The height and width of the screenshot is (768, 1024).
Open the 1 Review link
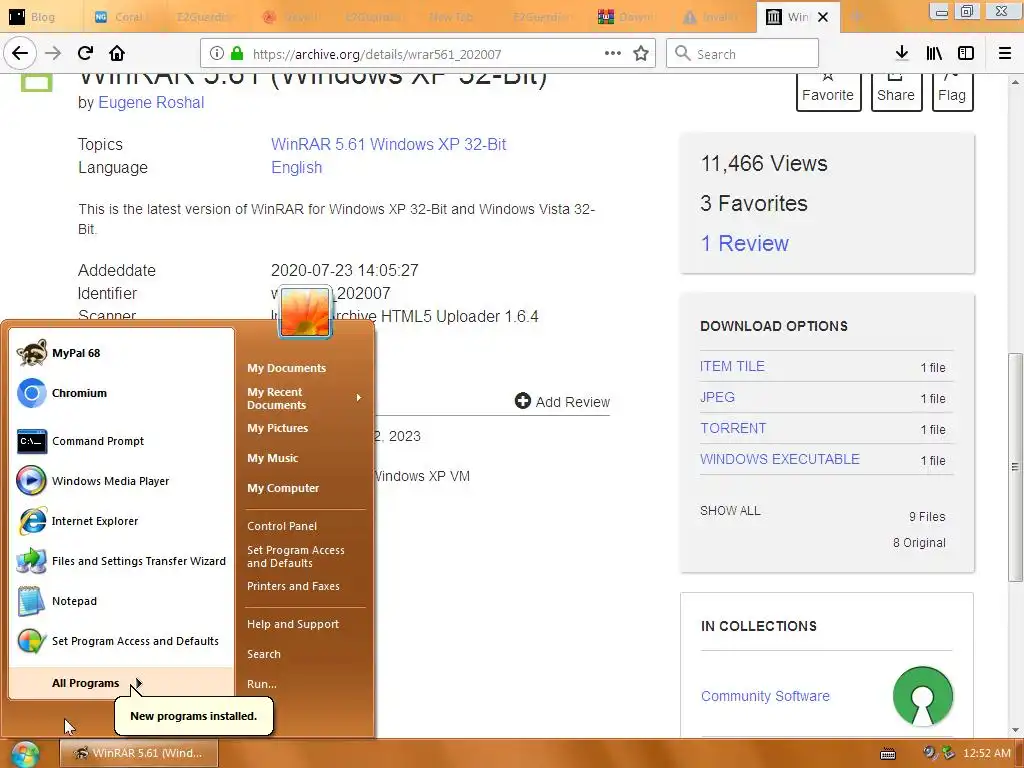coord(744,244)
